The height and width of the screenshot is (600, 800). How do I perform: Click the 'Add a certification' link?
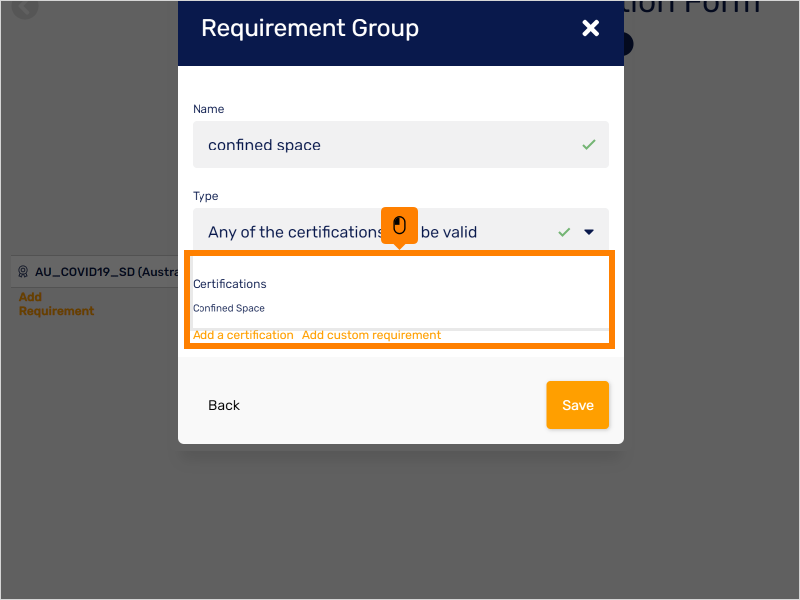click(243, 335)
